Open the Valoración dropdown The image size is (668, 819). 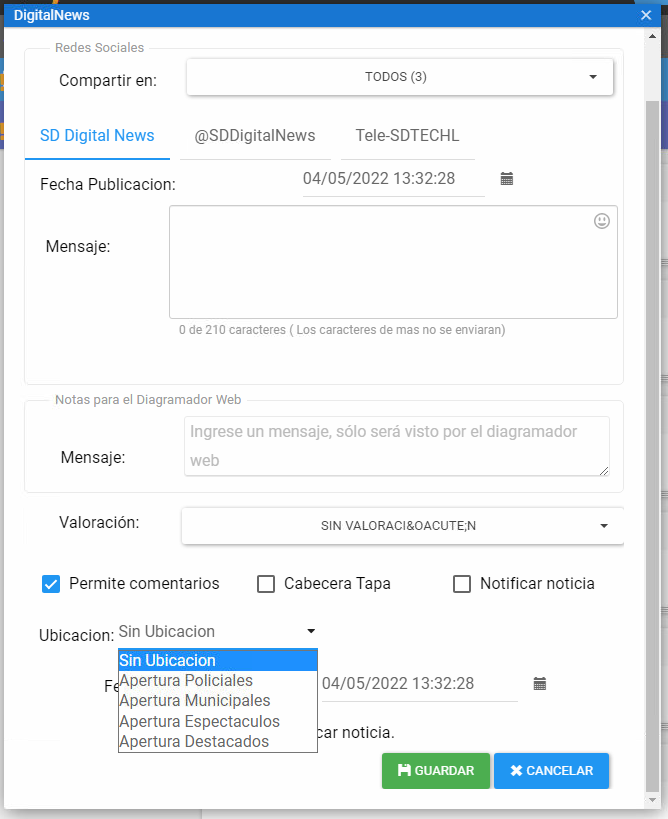402,525
